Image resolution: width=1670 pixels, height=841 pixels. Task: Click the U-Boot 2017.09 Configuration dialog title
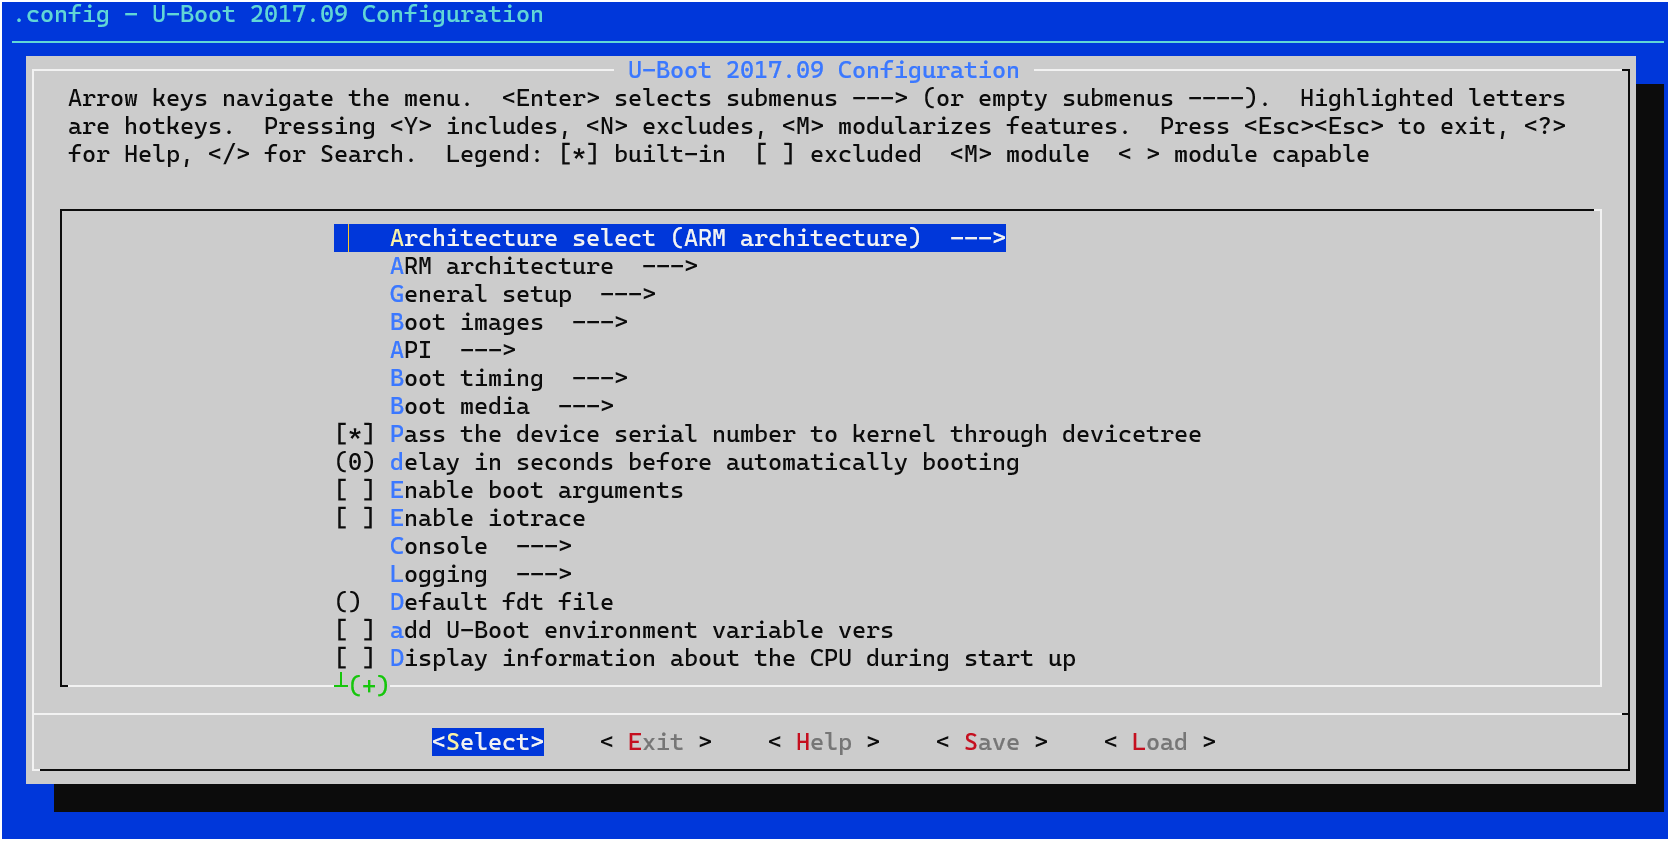pos(823,70)
